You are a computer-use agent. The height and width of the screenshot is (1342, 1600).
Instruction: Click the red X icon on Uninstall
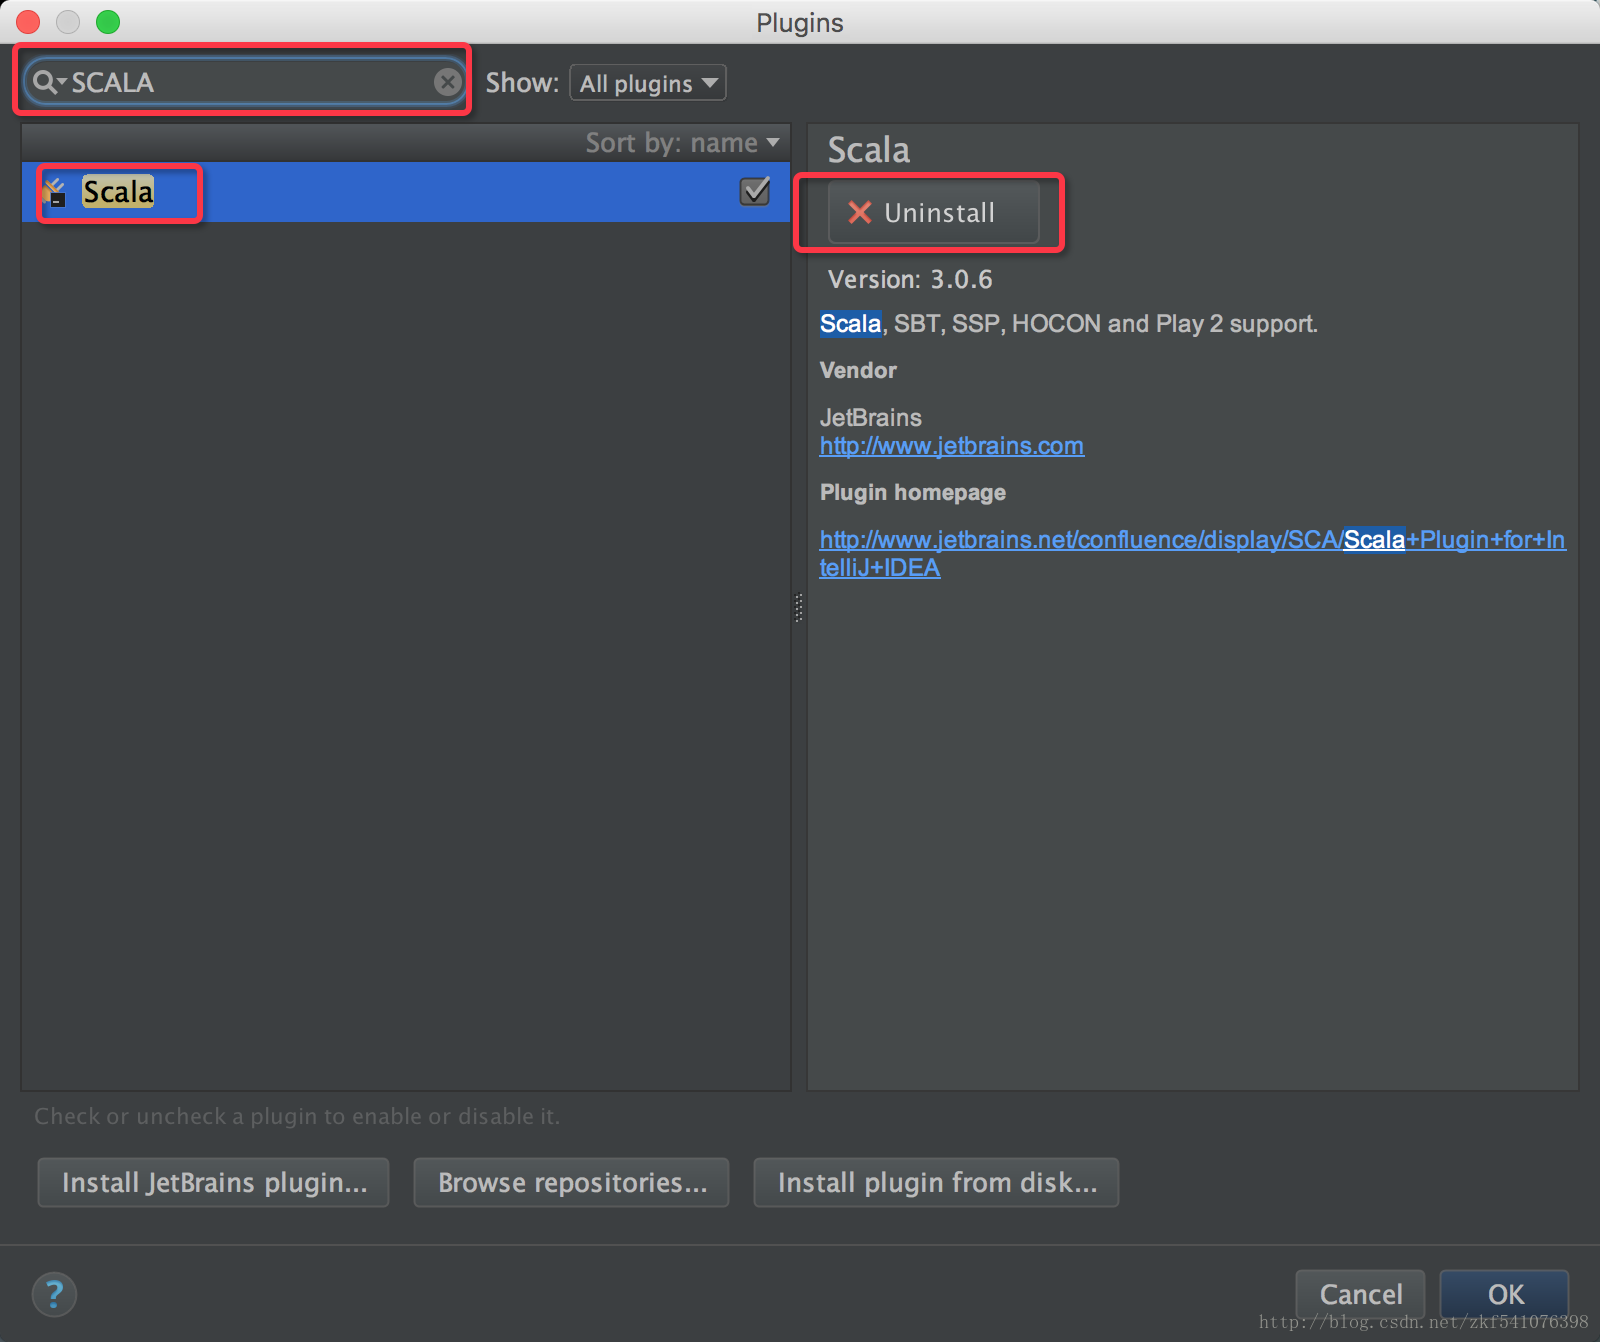860,212
